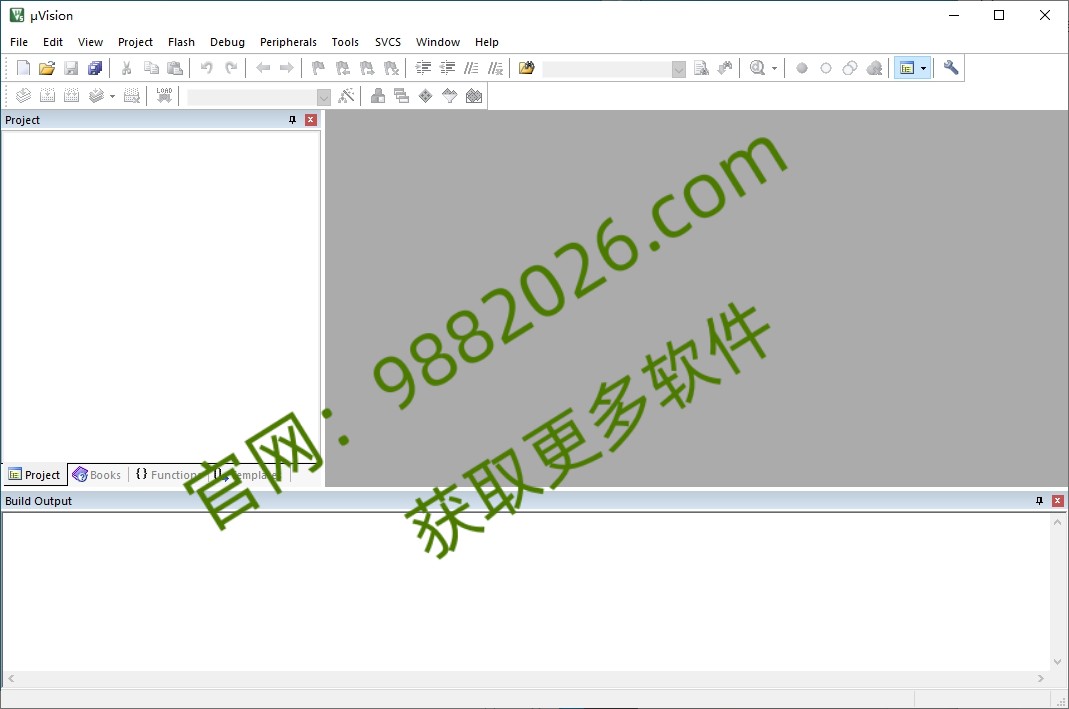Close the Build Output panel
This screenshot has width=1069, height=709.
point(1057,501)
